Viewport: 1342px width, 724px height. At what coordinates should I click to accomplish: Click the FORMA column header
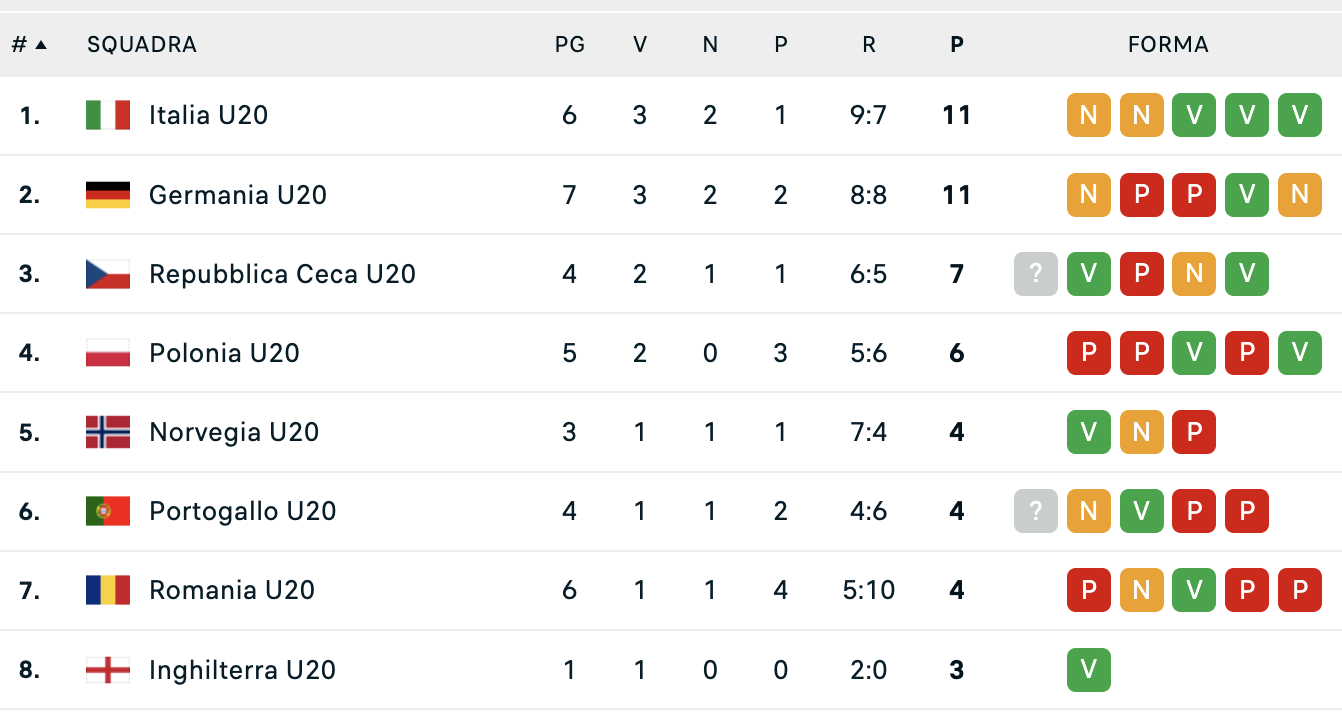1168,45
